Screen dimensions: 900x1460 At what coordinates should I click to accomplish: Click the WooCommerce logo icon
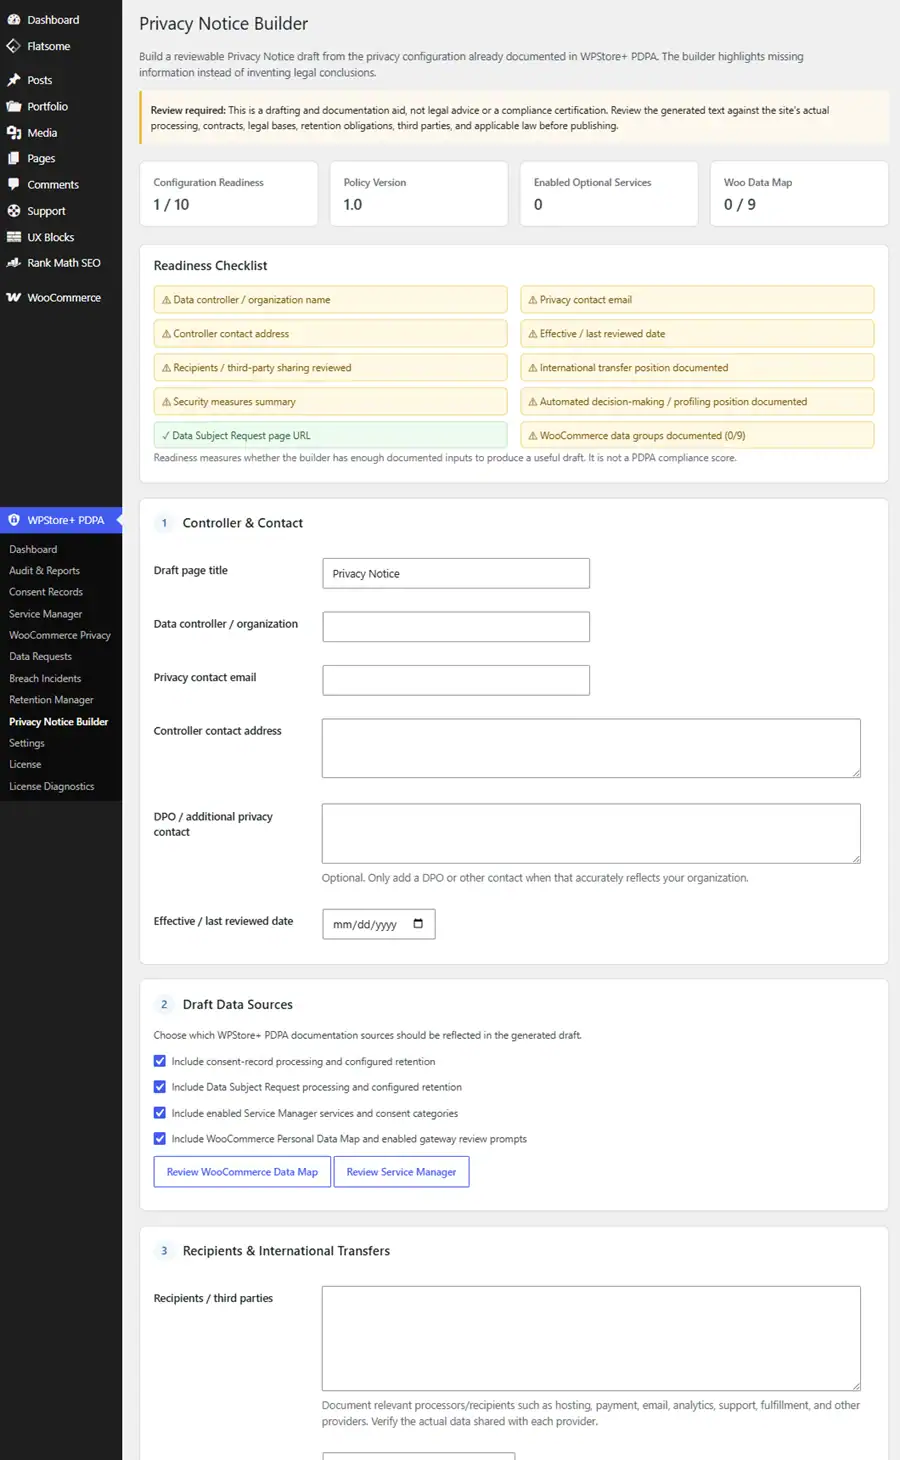(x=14, y=297)
